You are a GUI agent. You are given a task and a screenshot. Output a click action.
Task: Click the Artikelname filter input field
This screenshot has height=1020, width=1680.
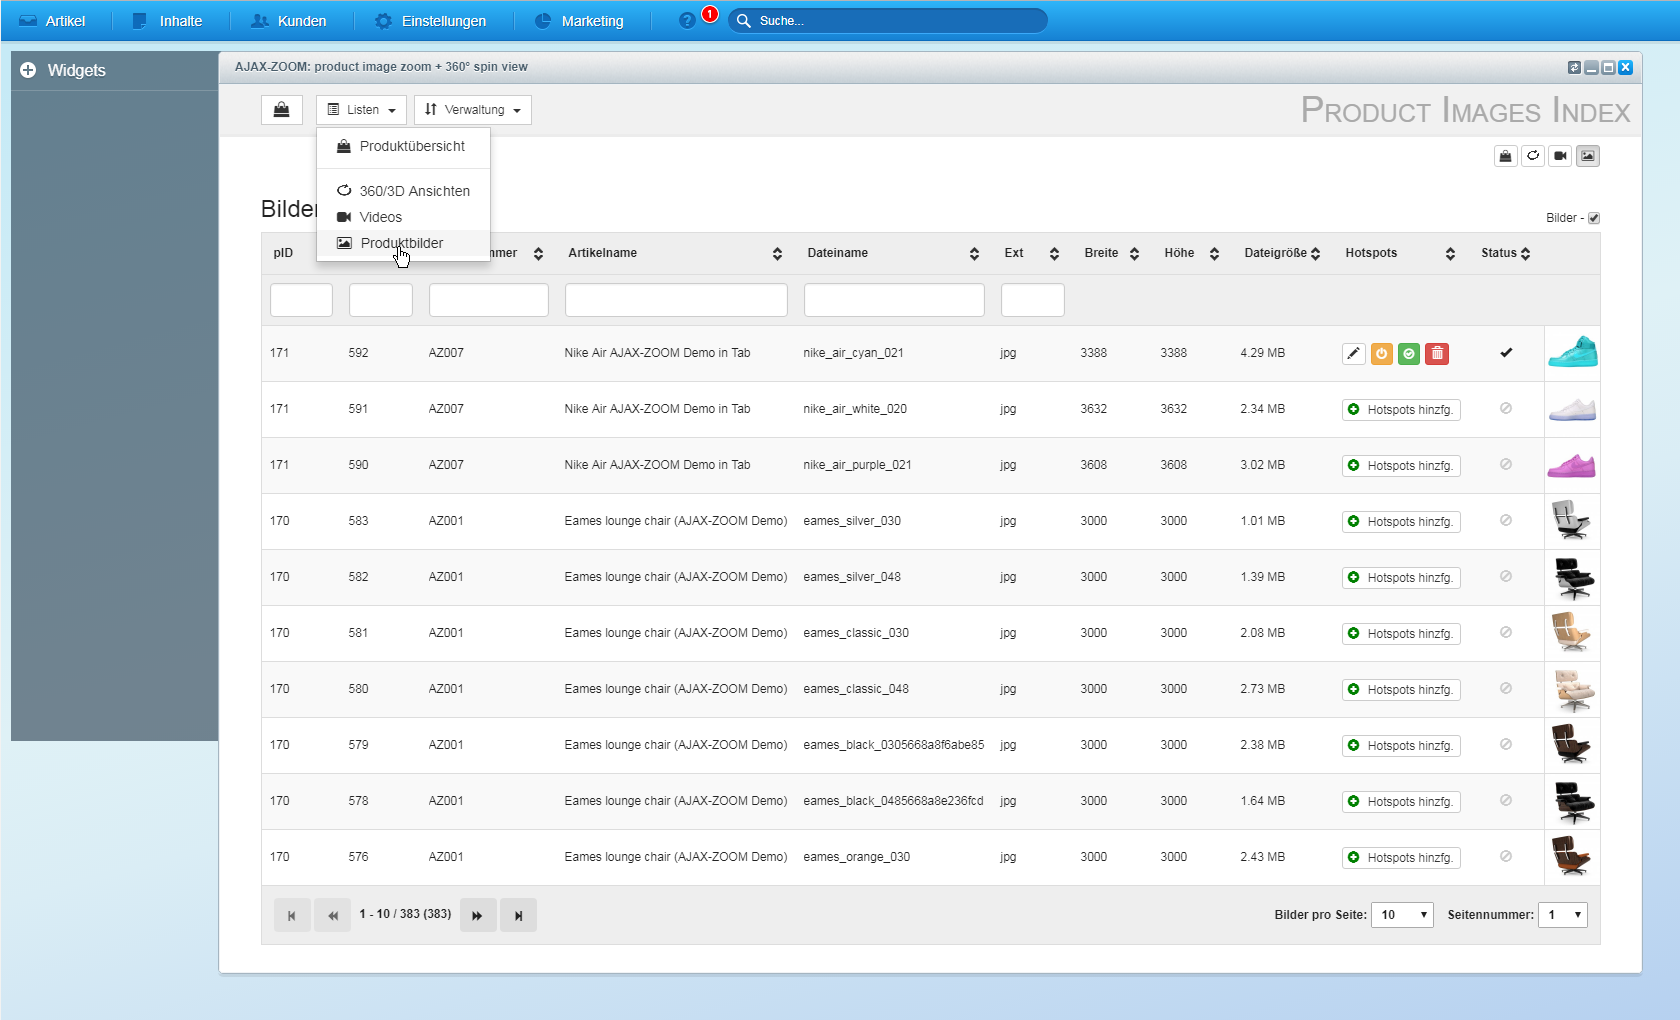[676, 300]
